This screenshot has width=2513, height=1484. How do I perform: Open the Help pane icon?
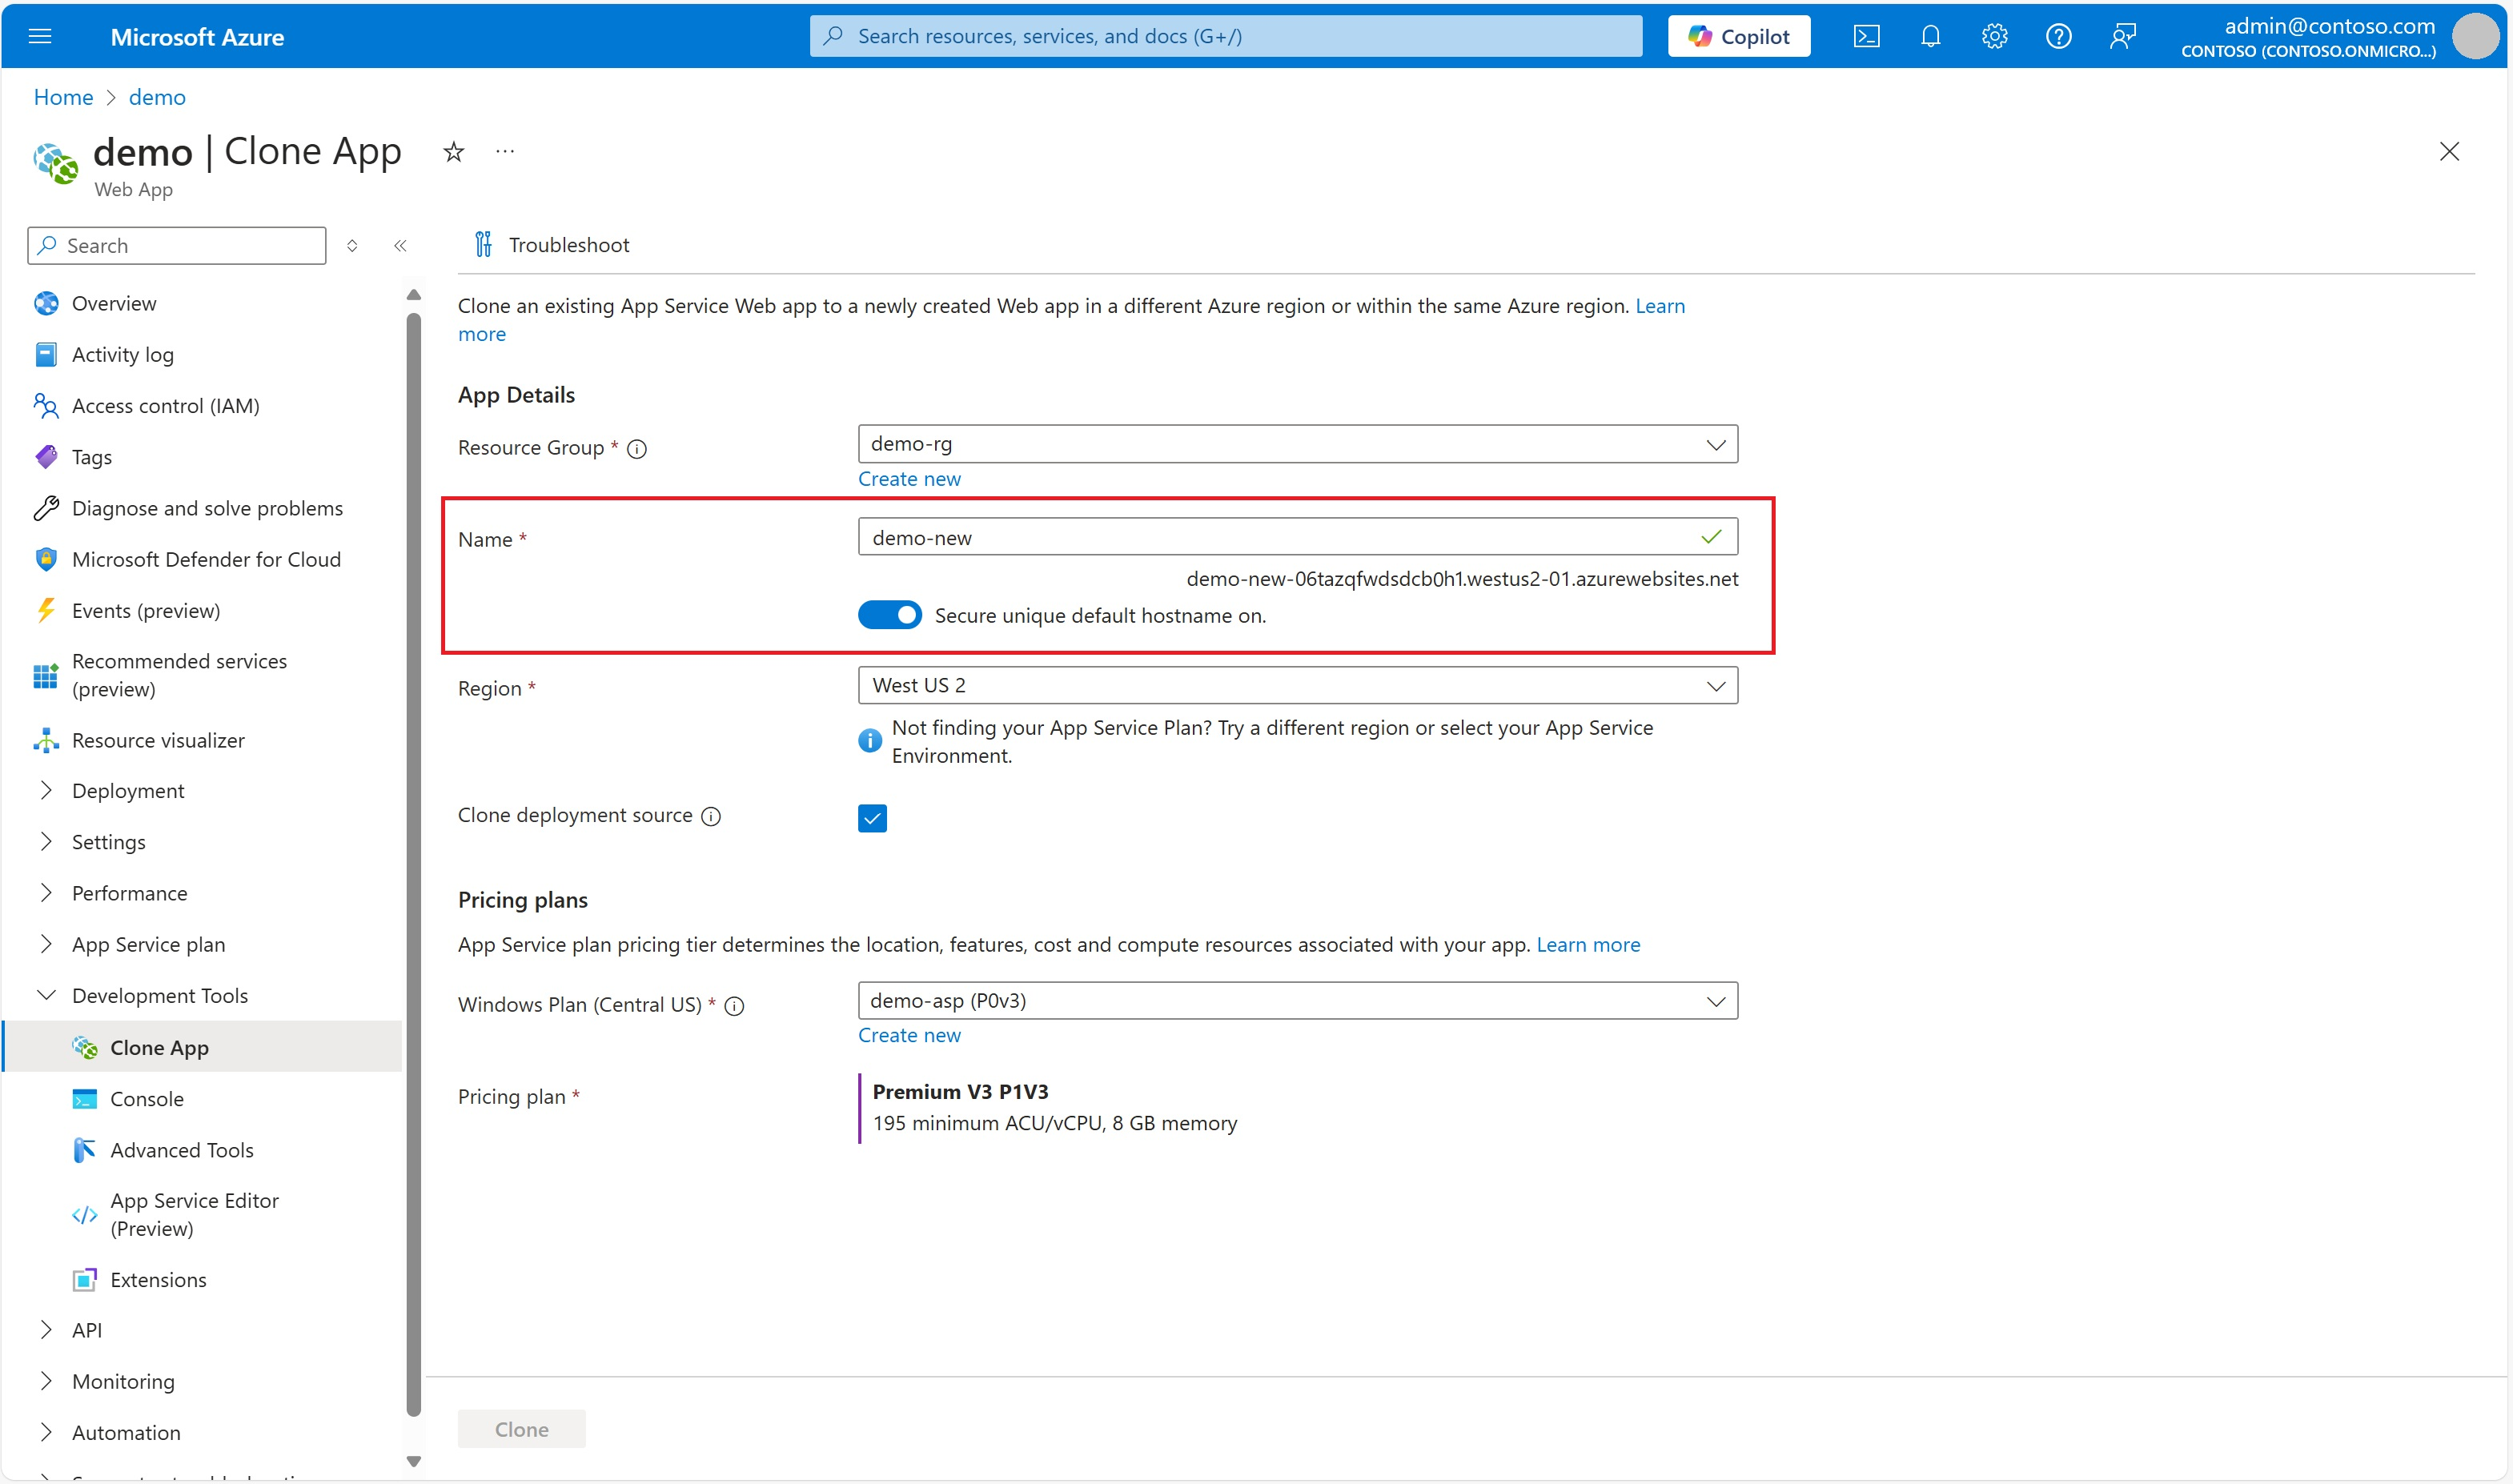[2059, 36]
